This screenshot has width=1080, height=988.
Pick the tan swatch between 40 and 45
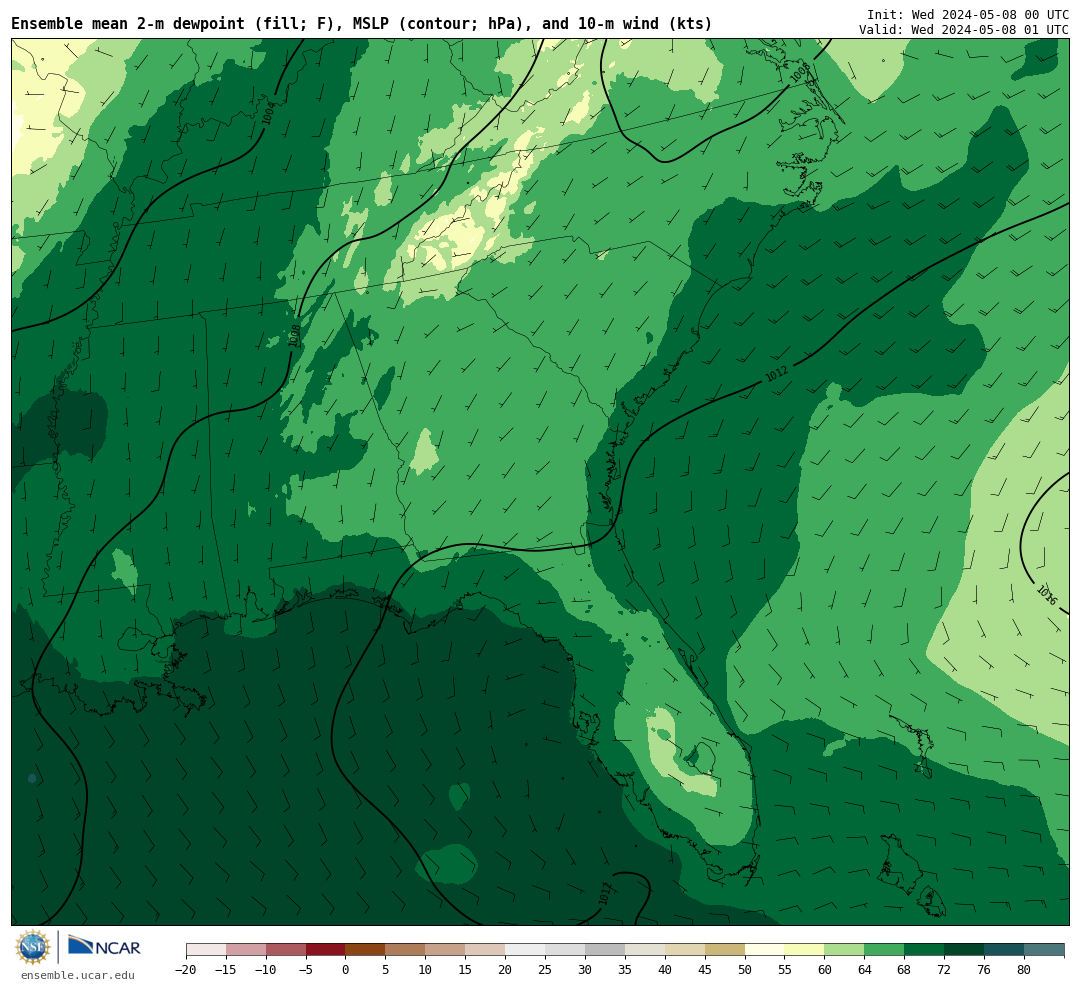click(x=685, y=950)
